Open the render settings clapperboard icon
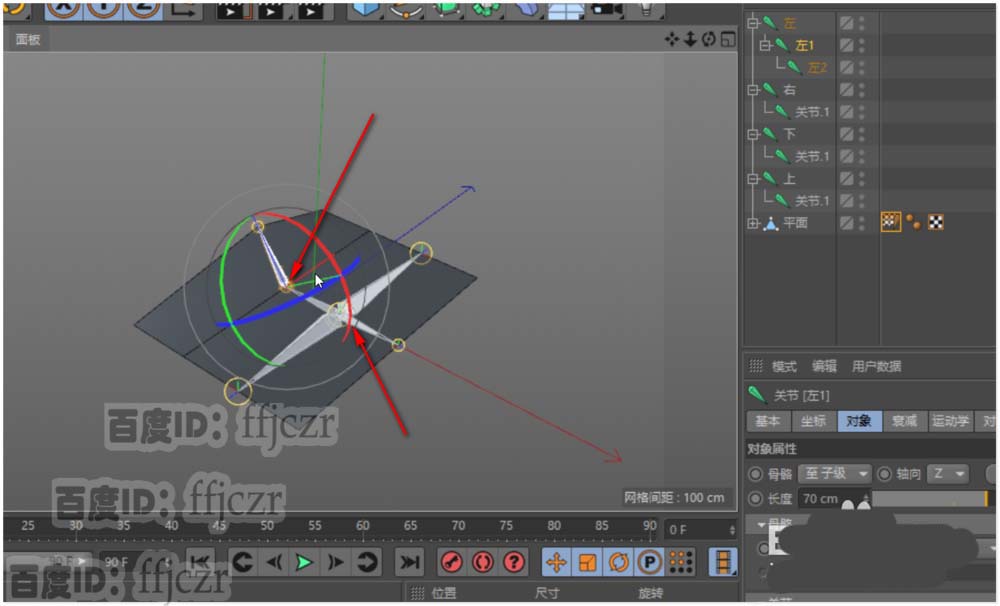 click(x=311, y=10)
